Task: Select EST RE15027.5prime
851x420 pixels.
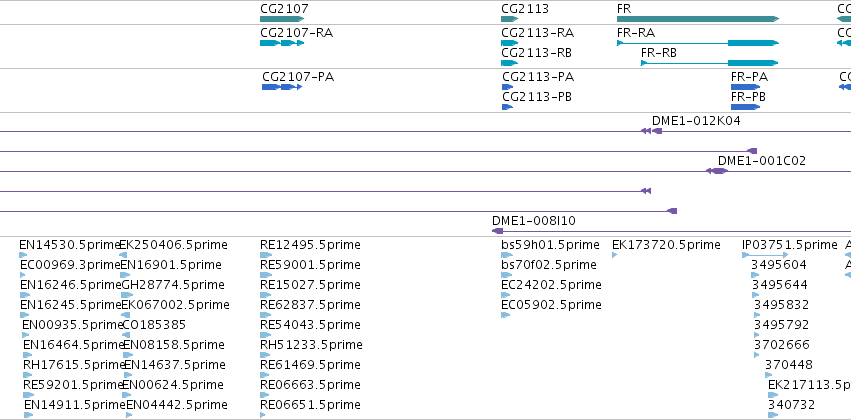Action: tap(310, 285)
